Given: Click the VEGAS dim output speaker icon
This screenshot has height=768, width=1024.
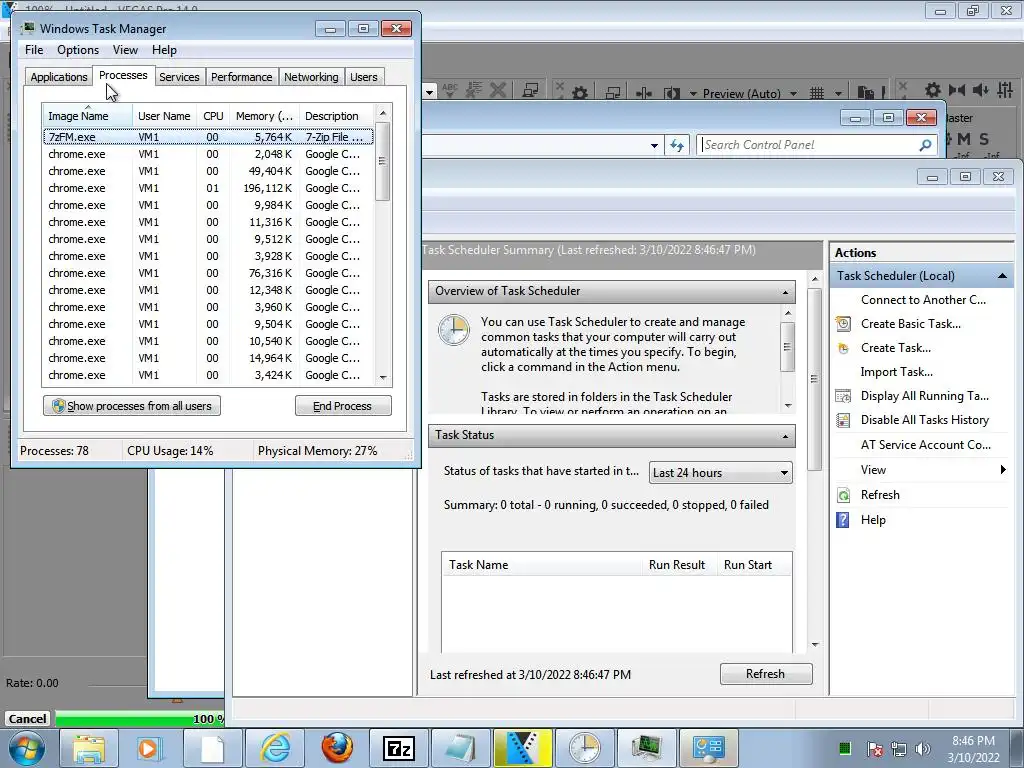Looking at the screenshot, I should [980, 89].
